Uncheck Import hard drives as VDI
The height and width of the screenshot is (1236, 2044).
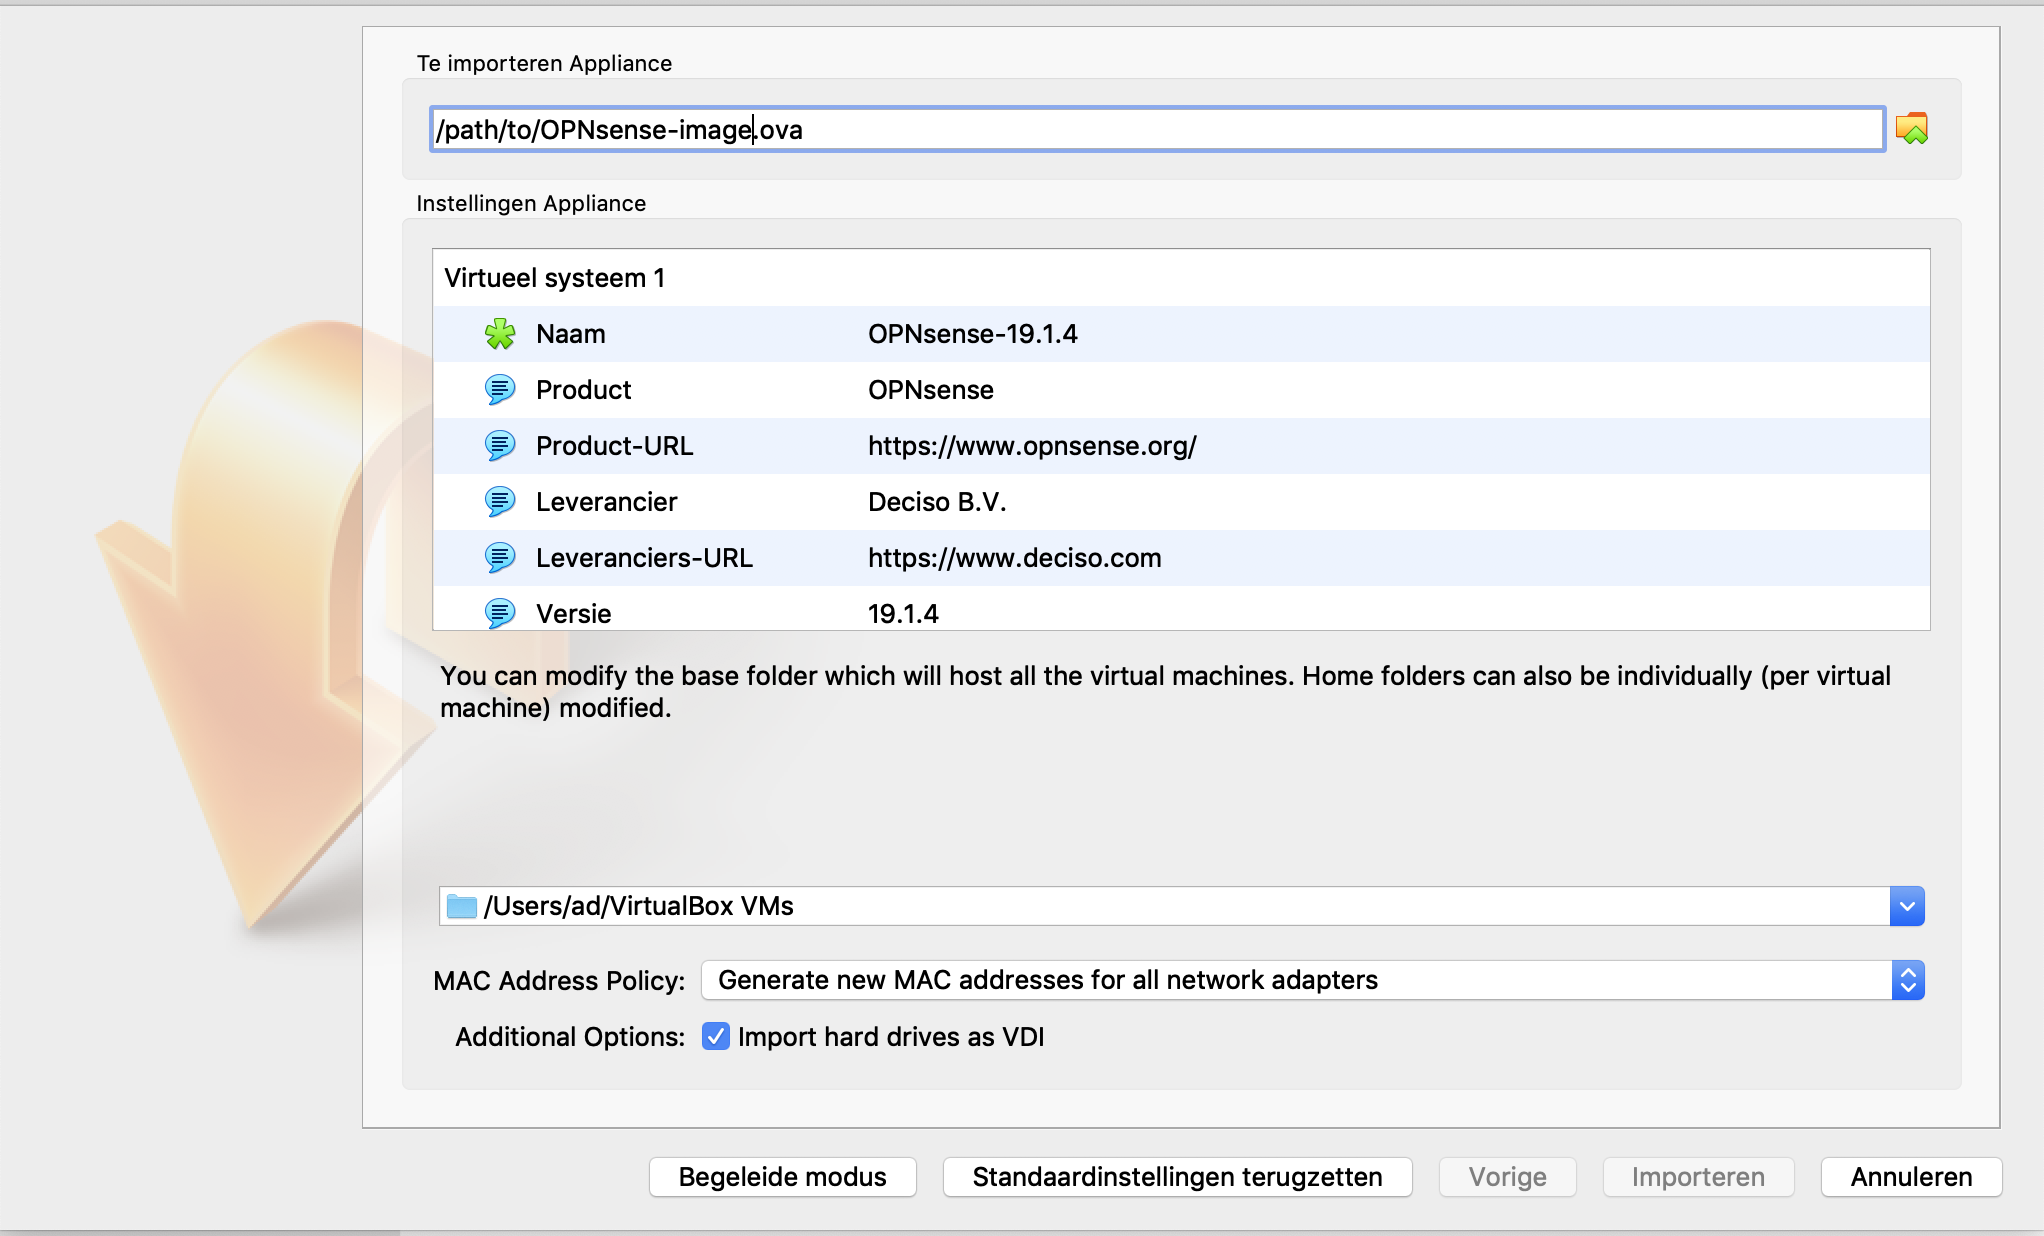point(715,1036)
